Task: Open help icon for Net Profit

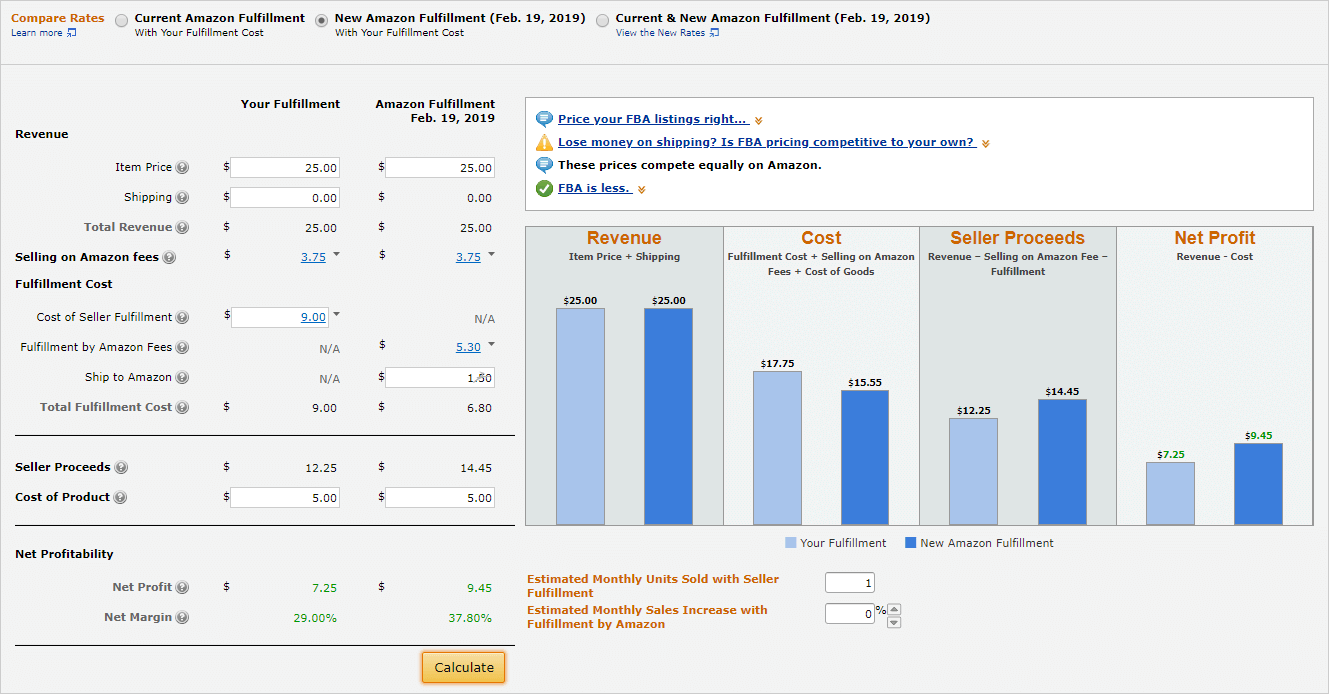Action: [x=182, y=588]
